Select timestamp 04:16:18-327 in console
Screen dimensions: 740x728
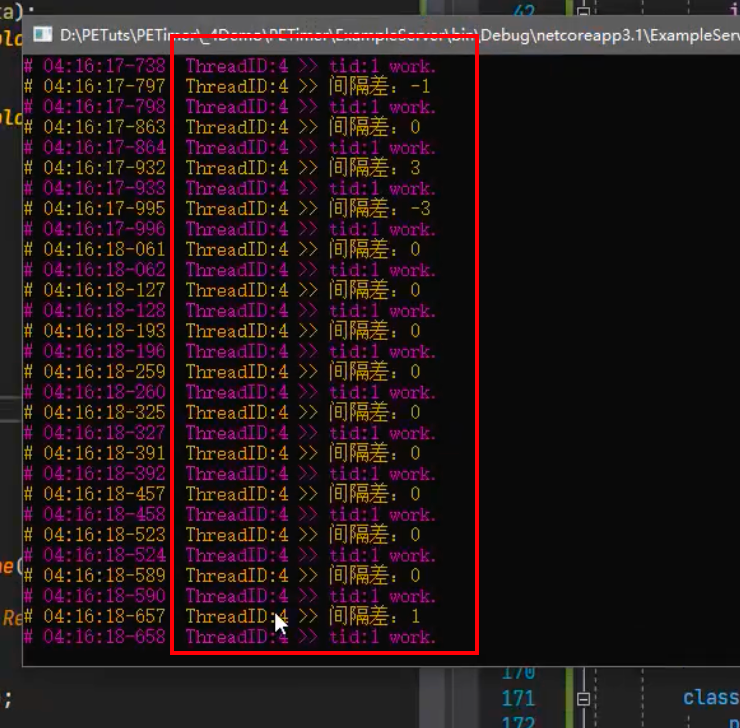[x=104, y=433]
